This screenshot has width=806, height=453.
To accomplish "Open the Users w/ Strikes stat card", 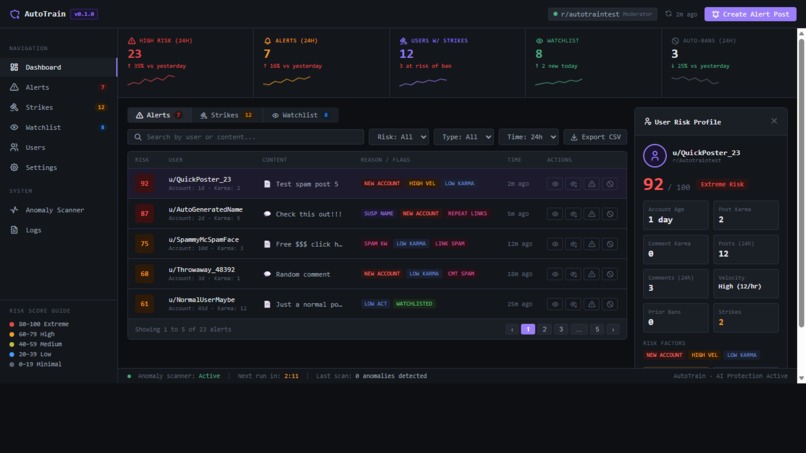I will (457, 62).
